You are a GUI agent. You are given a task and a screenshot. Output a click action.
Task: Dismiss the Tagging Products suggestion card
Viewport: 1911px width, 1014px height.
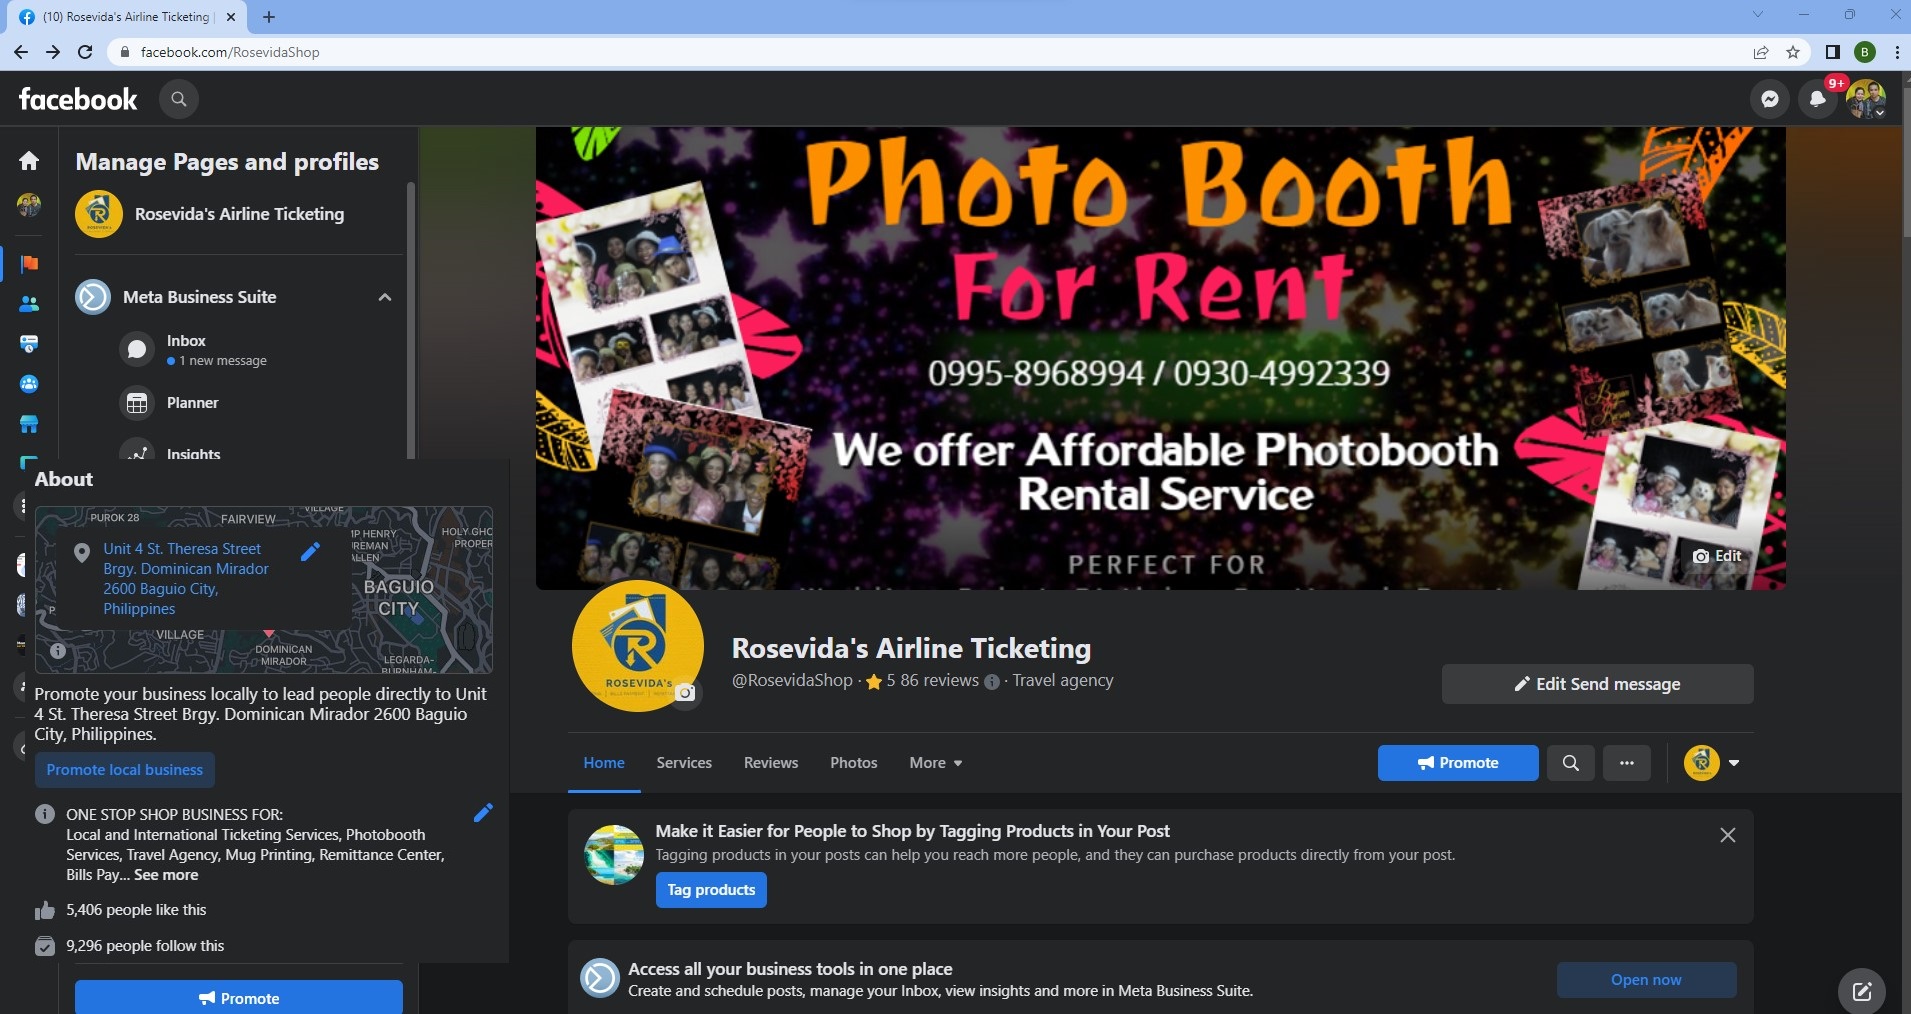1727,835
